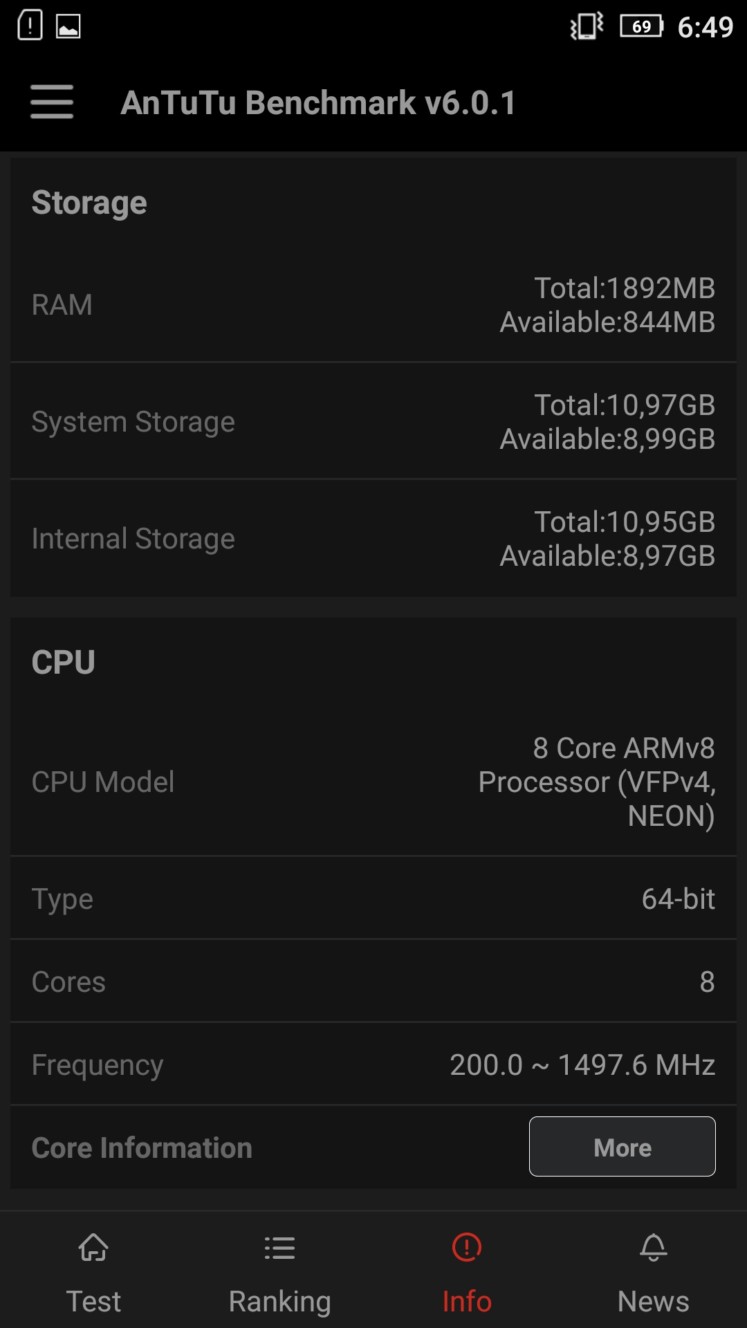Open More core information

(622, 1147)
